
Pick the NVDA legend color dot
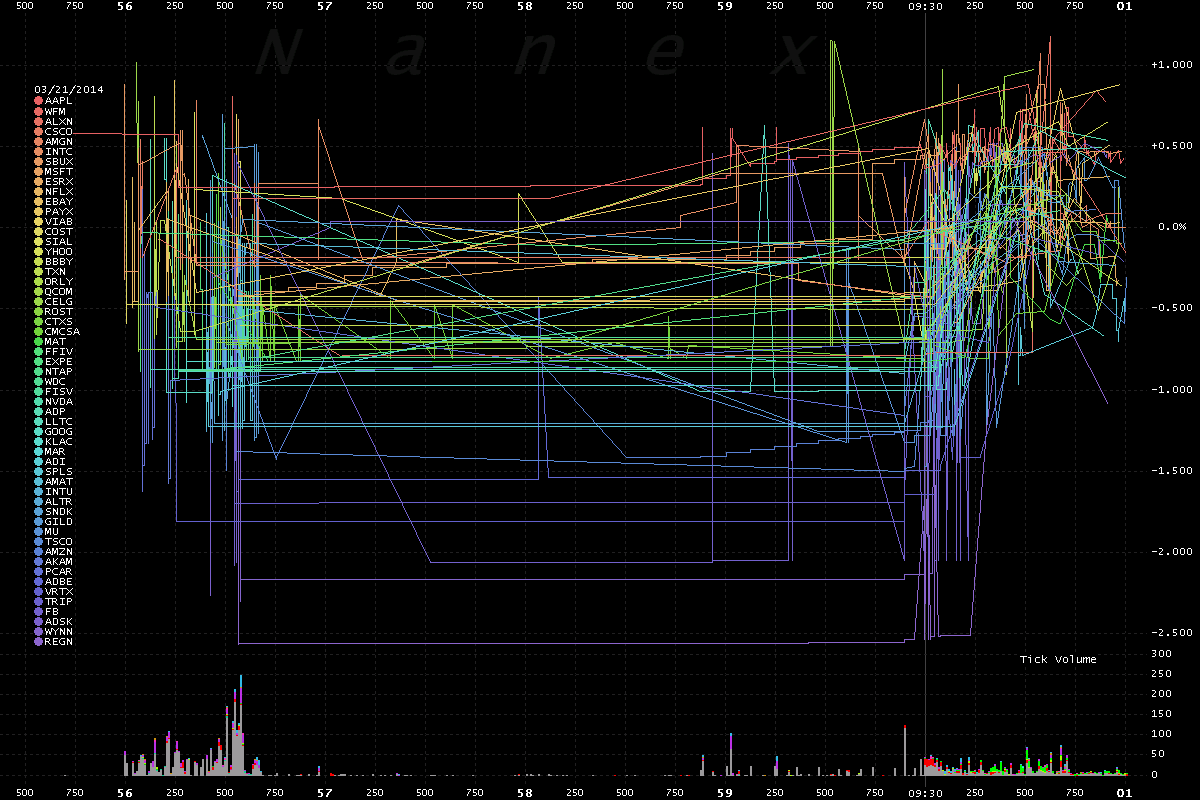point(39,401)
